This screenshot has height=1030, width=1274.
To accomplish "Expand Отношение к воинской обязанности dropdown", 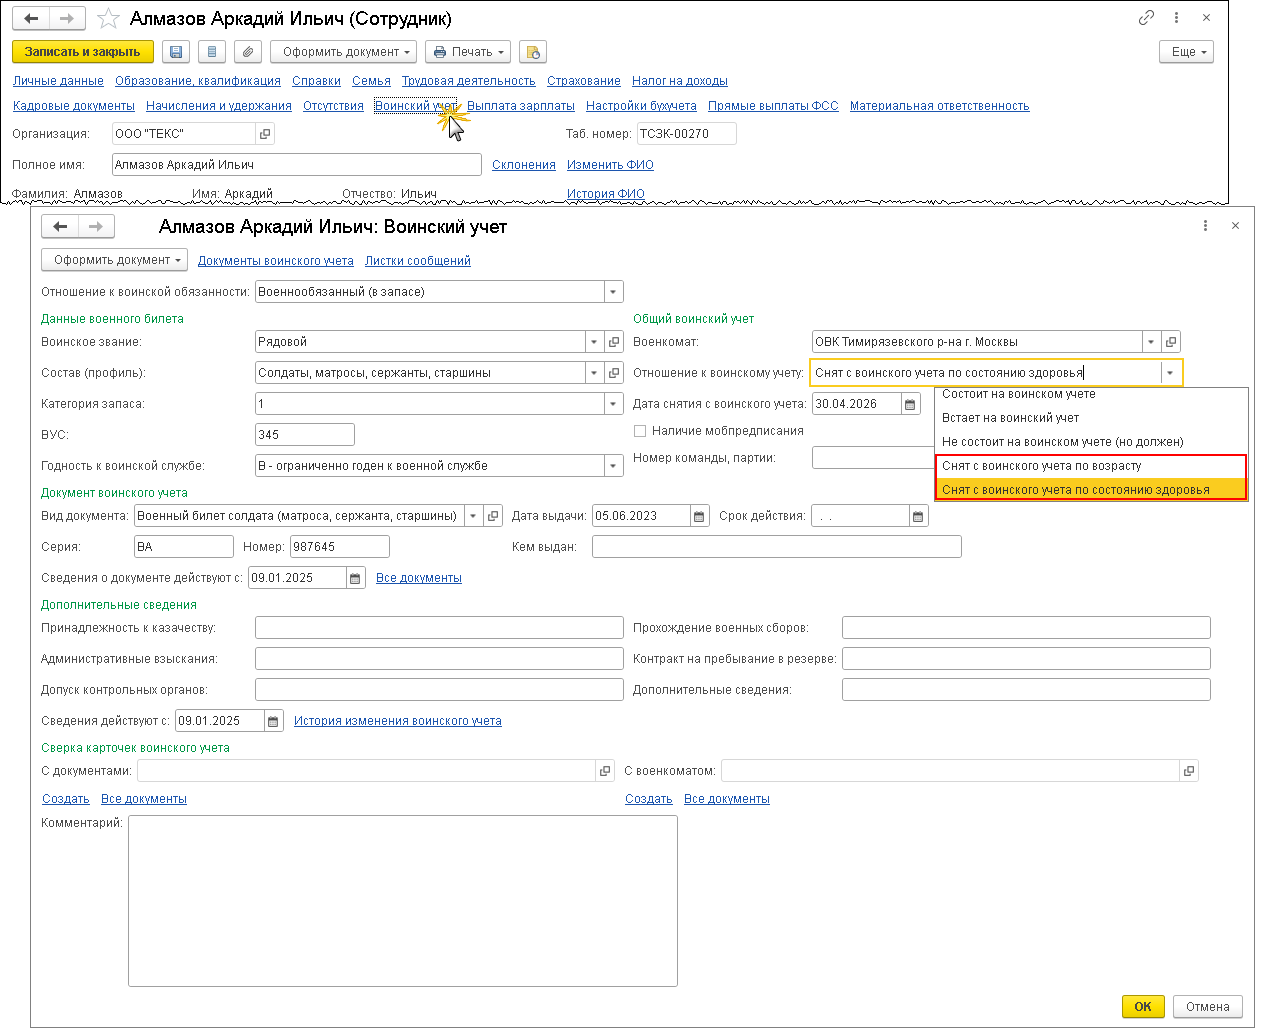I will click(x=612, y=292).
